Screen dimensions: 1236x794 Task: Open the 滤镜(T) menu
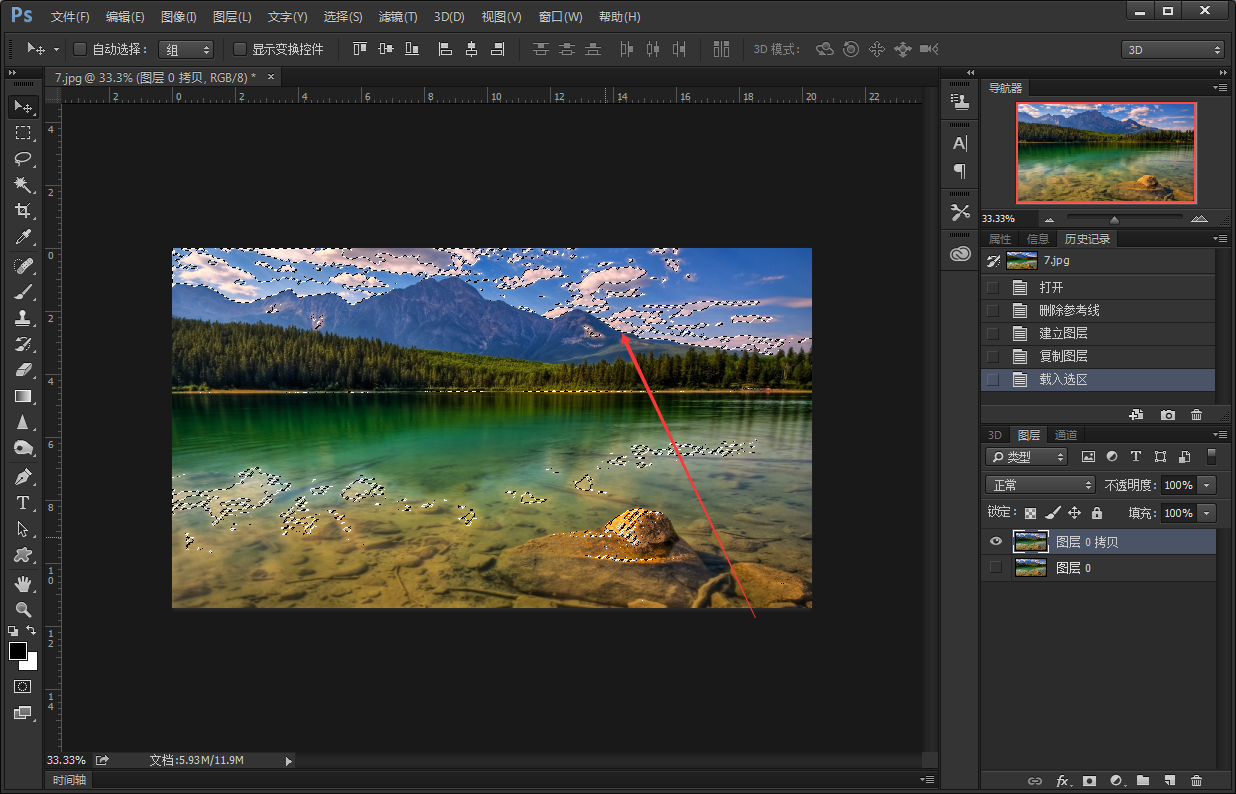click(398, 17)
